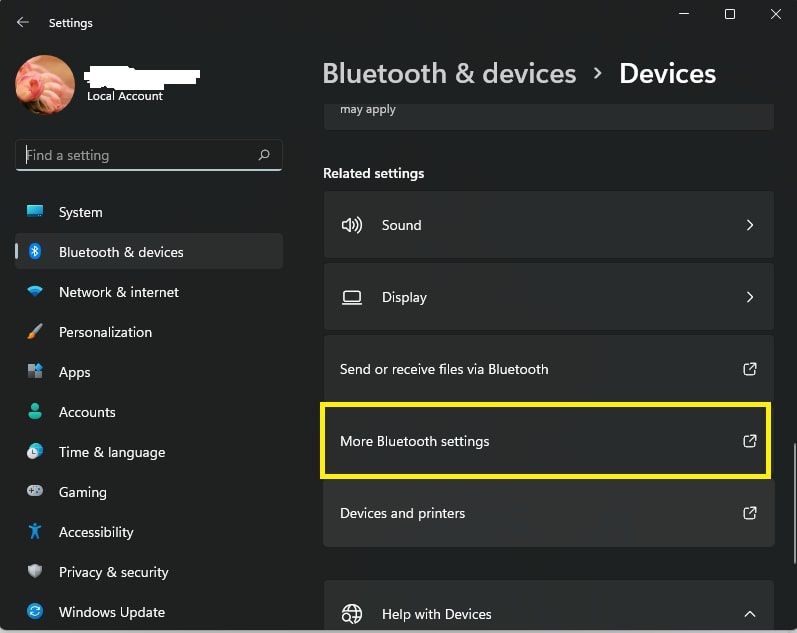The height and width of the screenshot is (633, 797).
Task: Collapse the Help with Devices section
Action: (750, 614)
